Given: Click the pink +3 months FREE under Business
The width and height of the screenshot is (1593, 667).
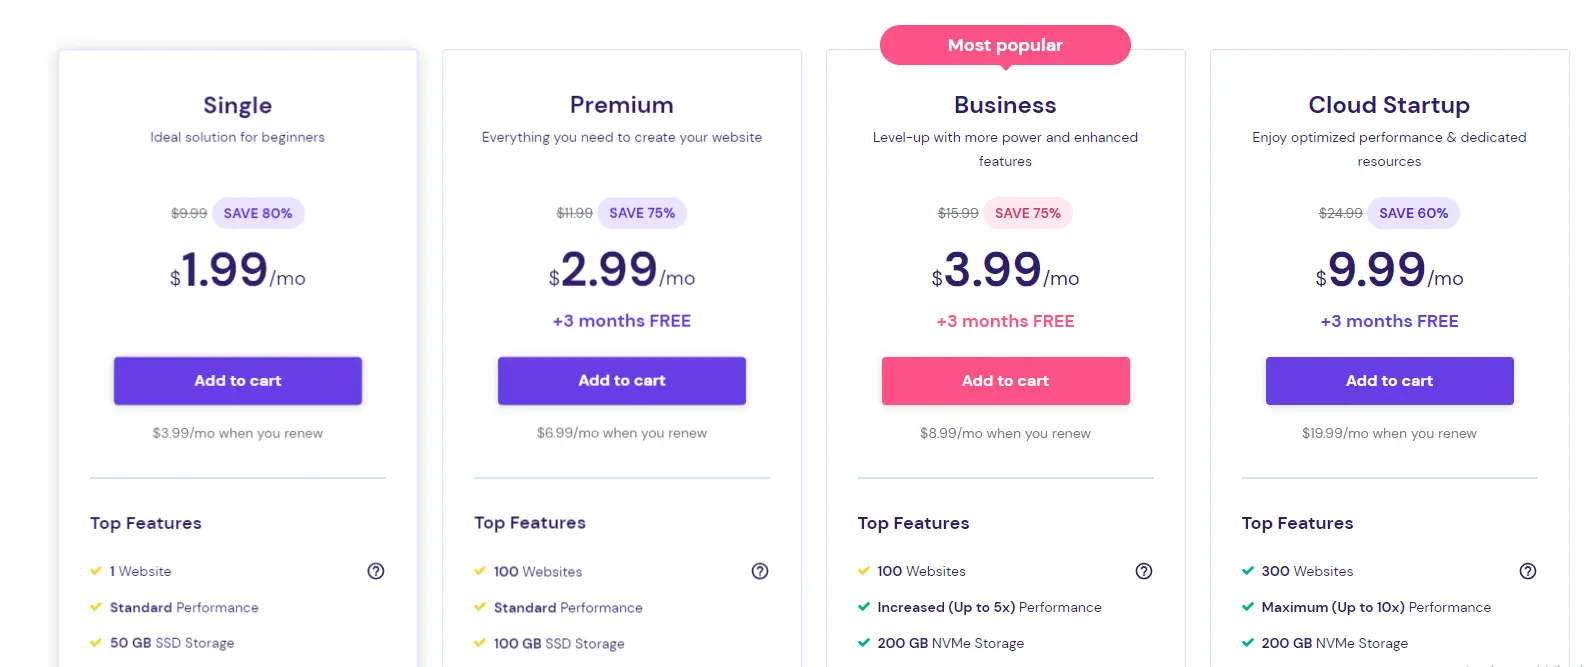Looking at the screenshot, I should click(x=1005, y=321).
